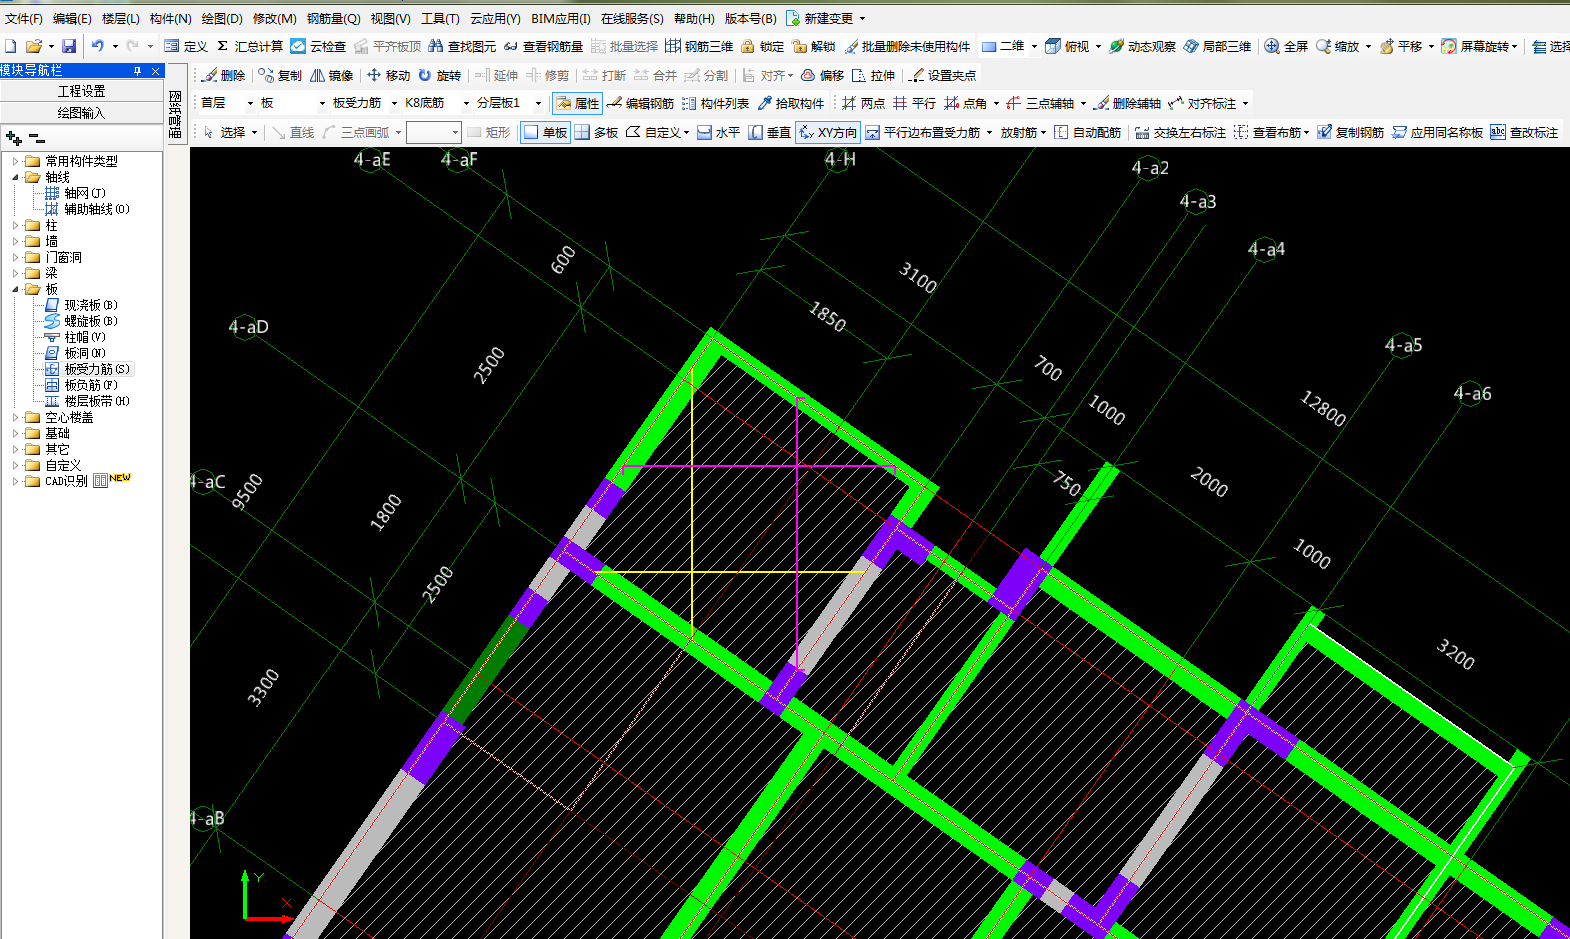
Task: Select the 镜像 mirror tool
Action: [x=332, y=75]
